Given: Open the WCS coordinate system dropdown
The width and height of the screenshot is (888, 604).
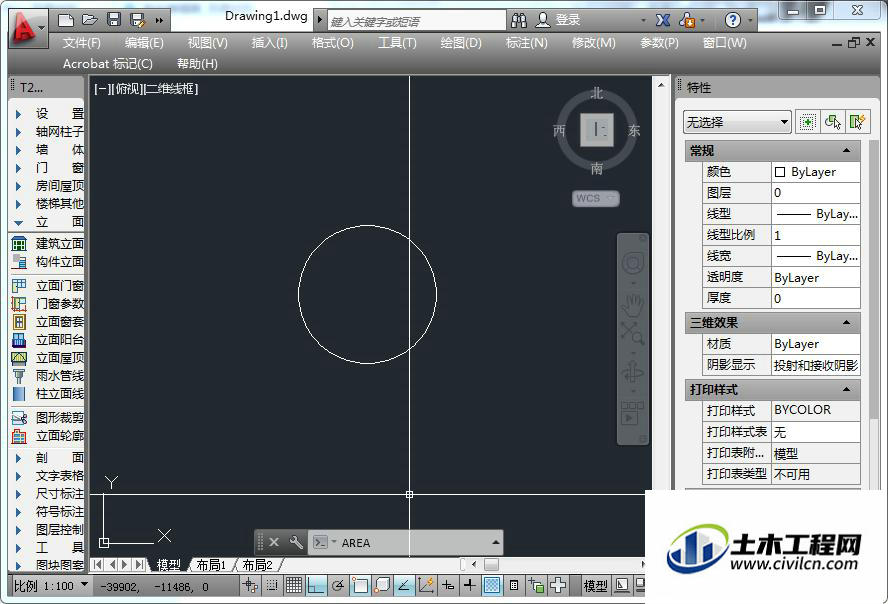Looking at the screenshot, I should (596, 198).
